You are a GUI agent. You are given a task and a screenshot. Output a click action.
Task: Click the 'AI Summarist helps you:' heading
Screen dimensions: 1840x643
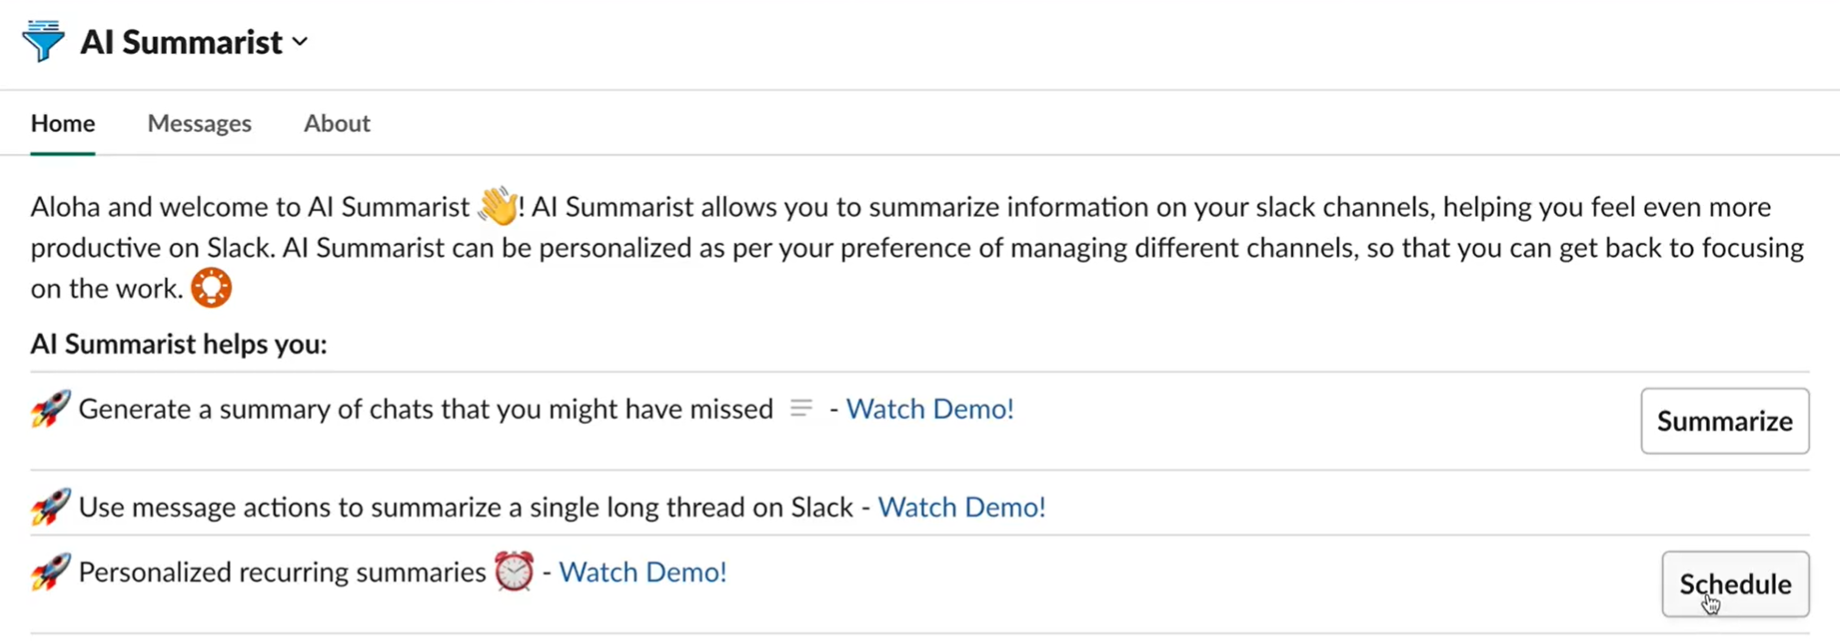[179, 344]
